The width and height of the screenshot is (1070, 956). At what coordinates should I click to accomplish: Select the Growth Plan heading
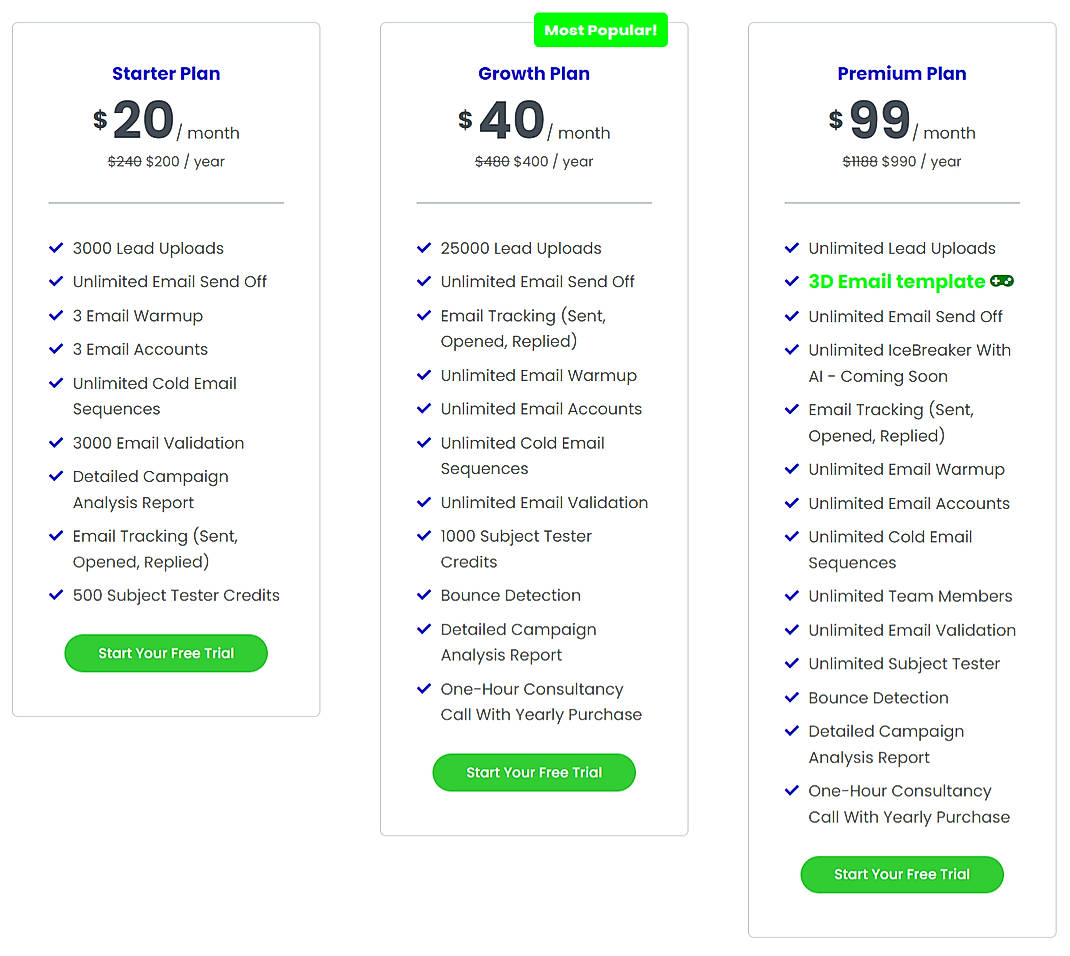(533, 73)
